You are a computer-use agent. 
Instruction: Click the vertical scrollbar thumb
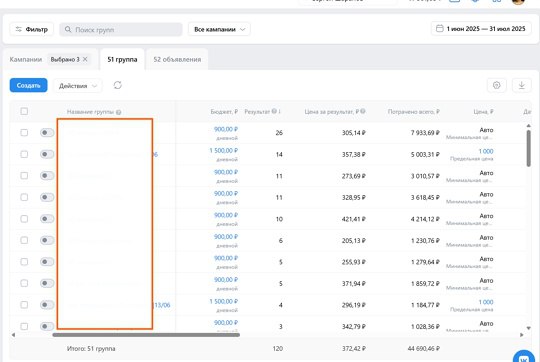point(529,148)
